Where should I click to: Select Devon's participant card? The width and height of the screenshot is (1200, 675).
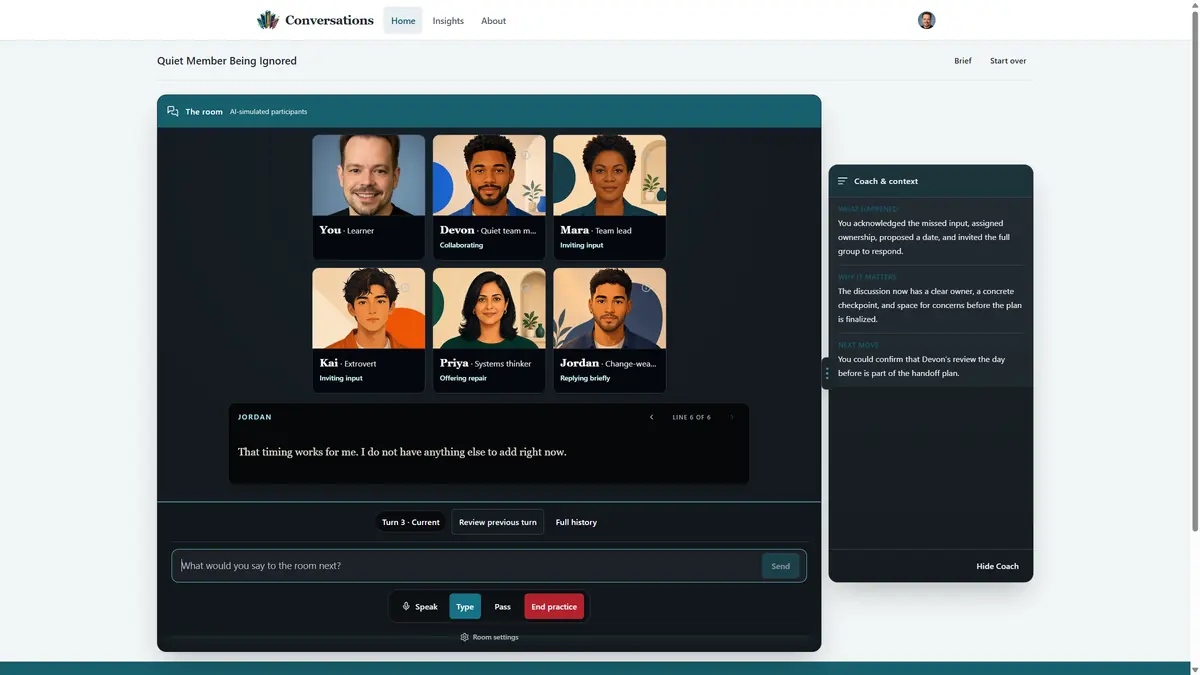(489, 197)
